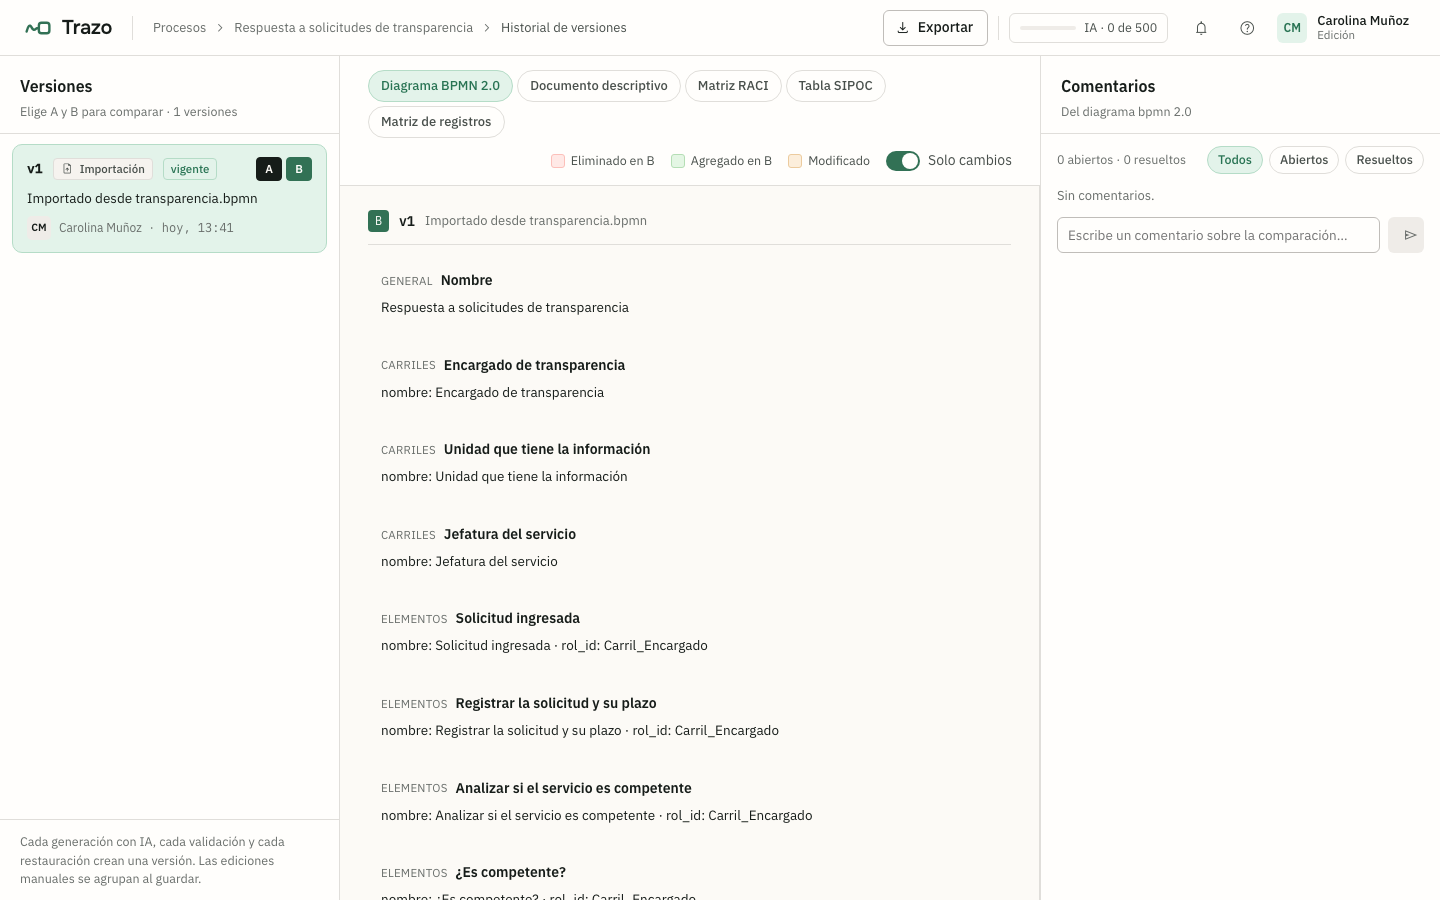Open the Matriz de registros tab
The image size is (1440, 900).
point(436,122)
